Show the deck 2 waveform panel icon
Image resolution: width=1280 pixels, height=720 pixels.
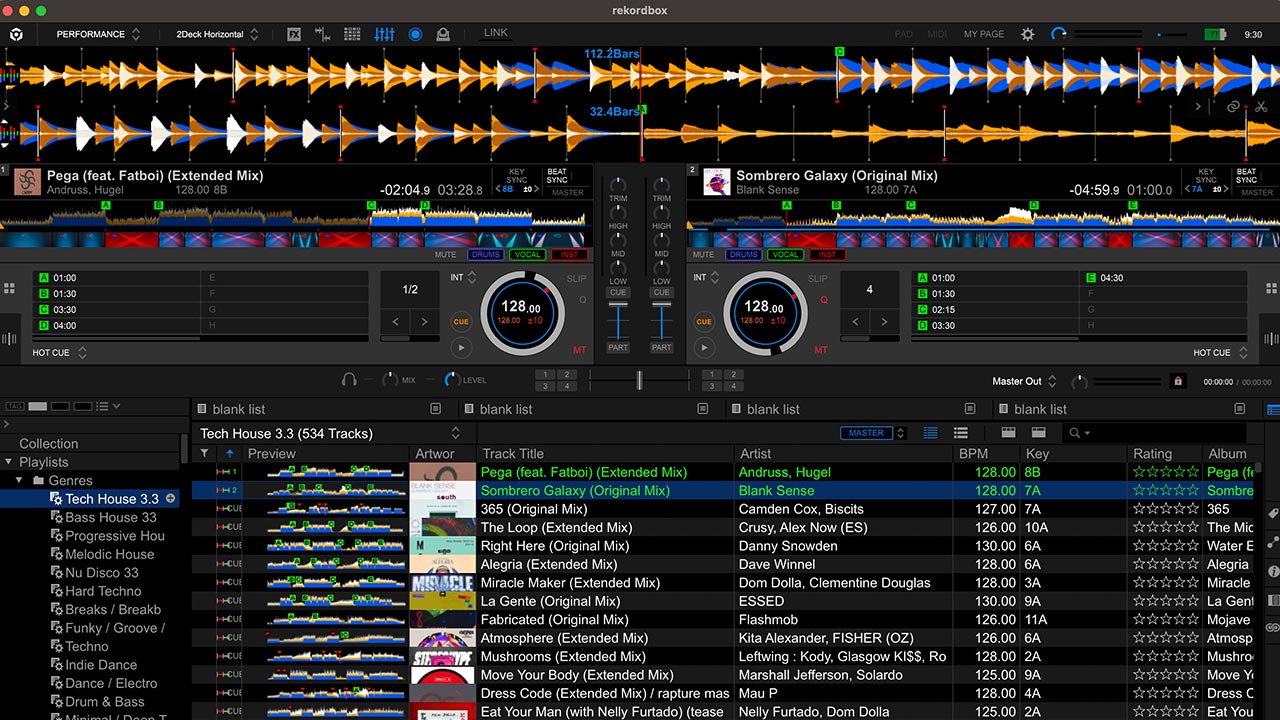(x=1271, y=339)
